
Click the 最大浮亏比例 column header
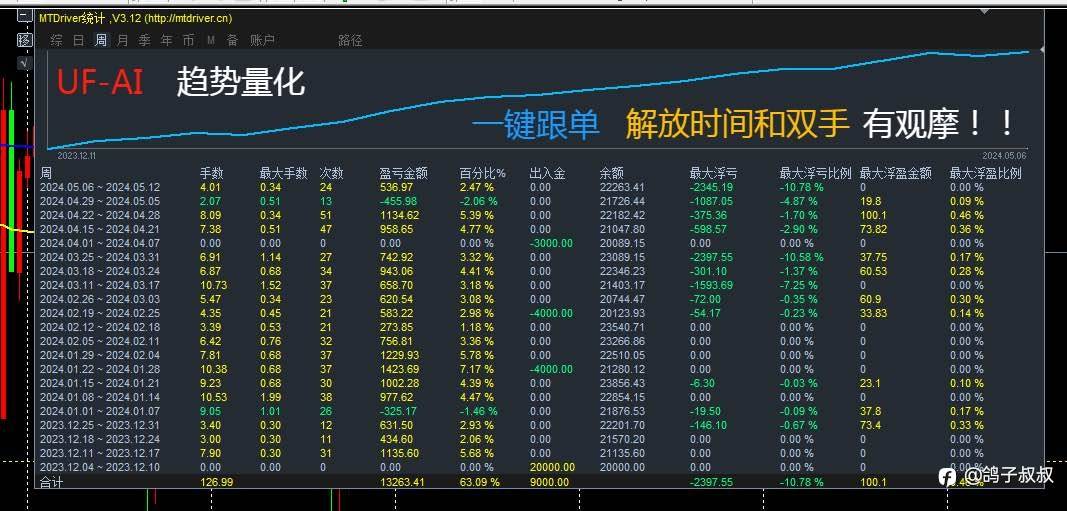point(815,174)
